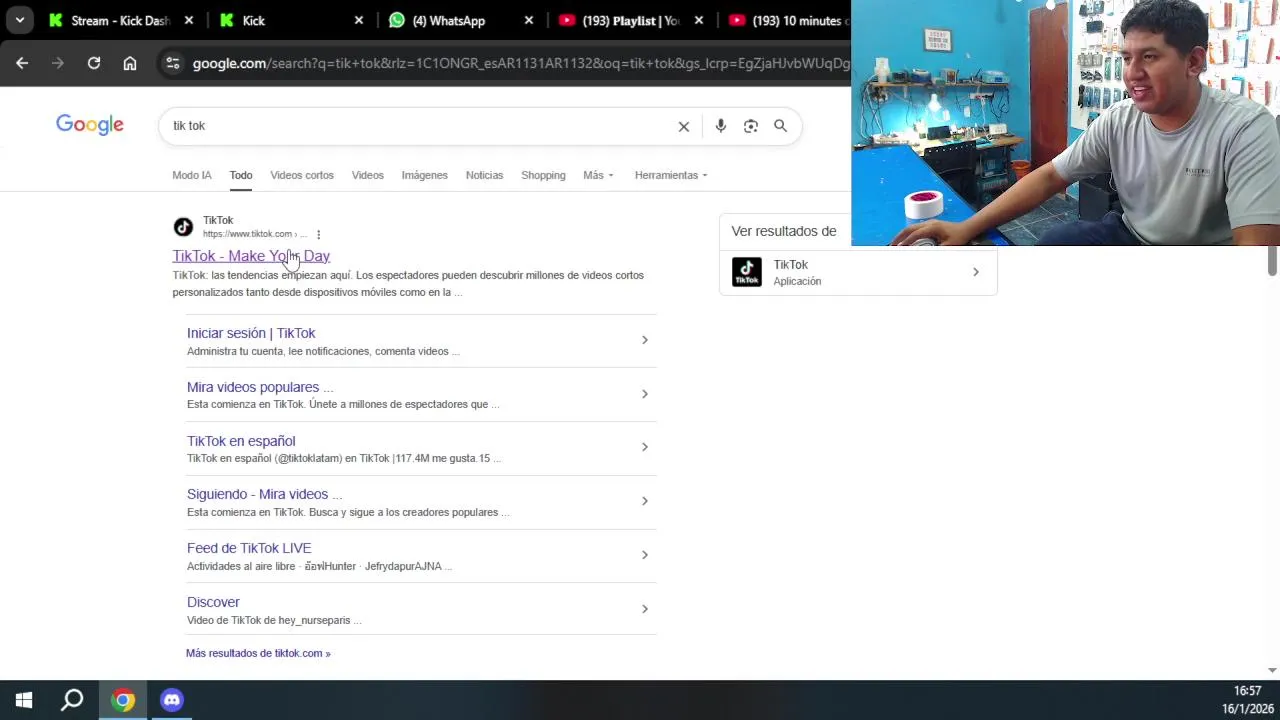The image size is (1280, 720).
Task: Close the Playlist YouTube tab
Action: [699, 20]
